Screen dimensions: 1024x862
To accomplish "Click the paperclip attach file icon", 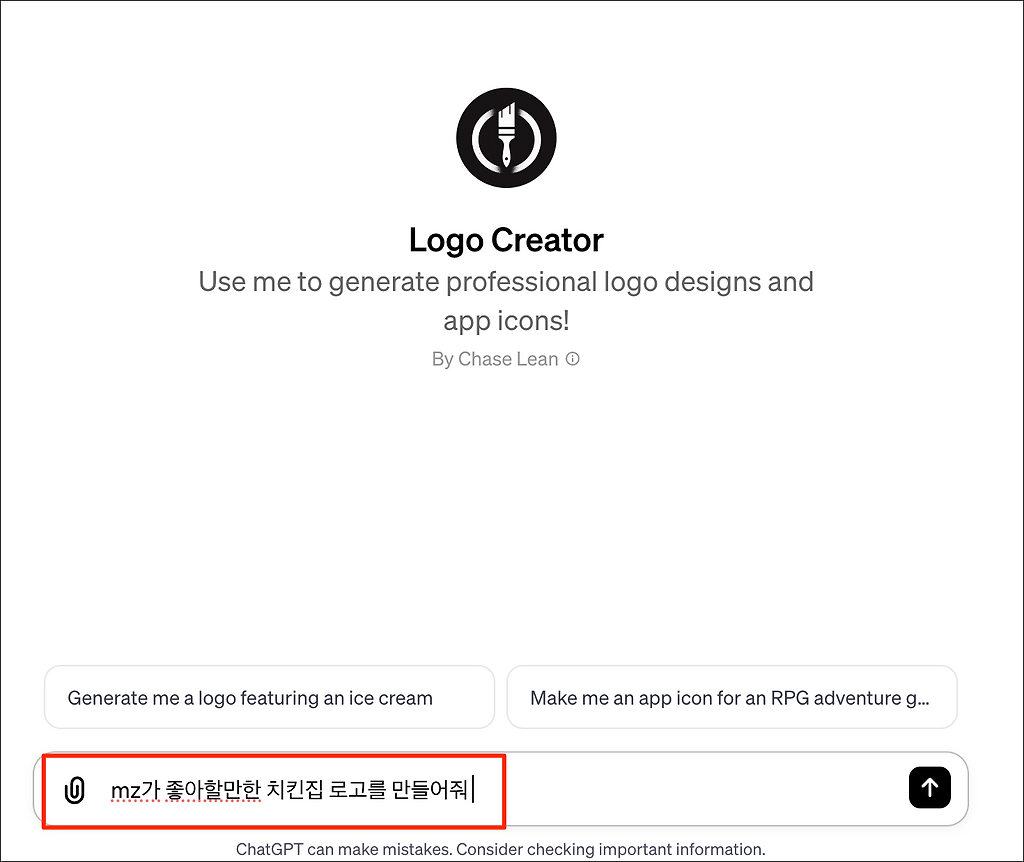I will point(74,790).
